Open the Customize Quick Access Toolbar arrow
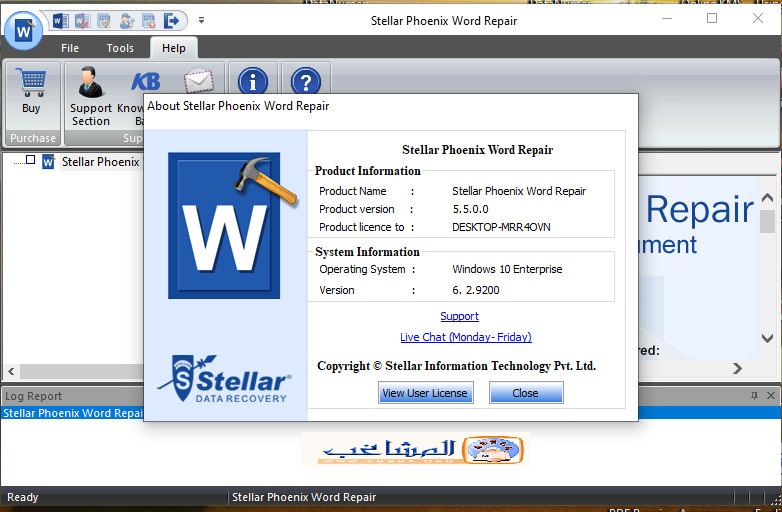782x512 pixels. (x=201, y=20)
